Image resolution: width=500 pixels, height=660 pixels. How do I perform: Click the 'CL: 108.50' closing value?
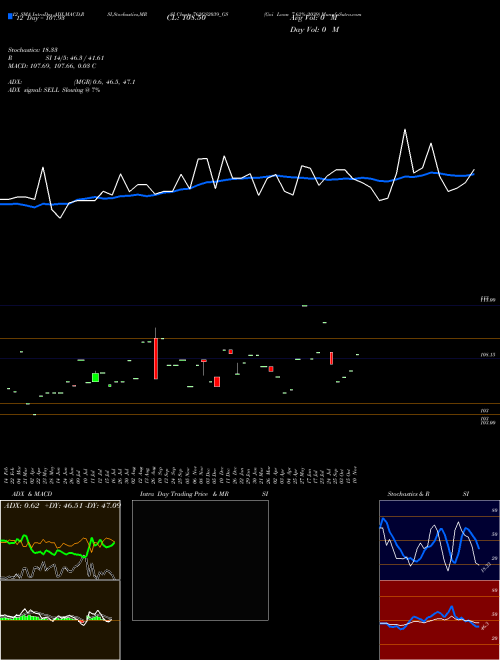click(186, 18)
